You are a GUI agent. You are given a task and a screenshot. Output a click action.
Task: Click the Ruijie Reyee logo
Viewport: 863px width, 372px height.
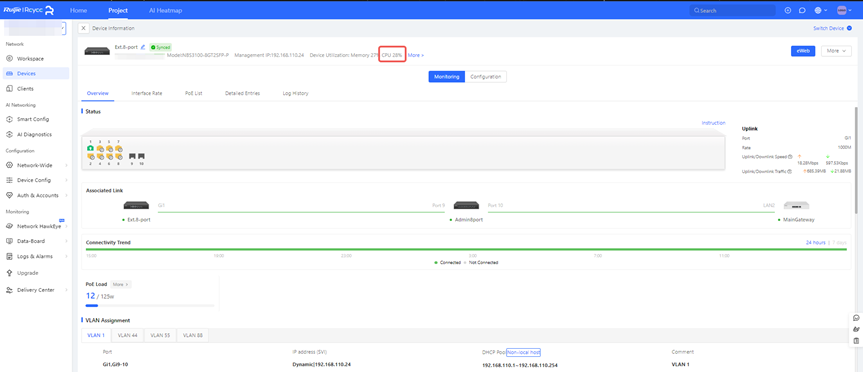click(x=29, y=10)
